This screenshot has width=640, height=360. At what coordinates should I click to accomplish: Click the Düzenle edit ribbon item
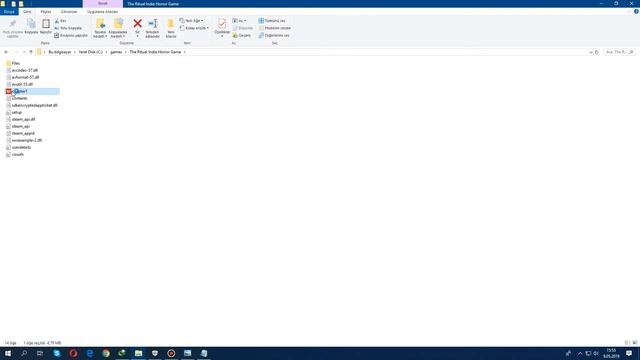(x=242, y=28)
